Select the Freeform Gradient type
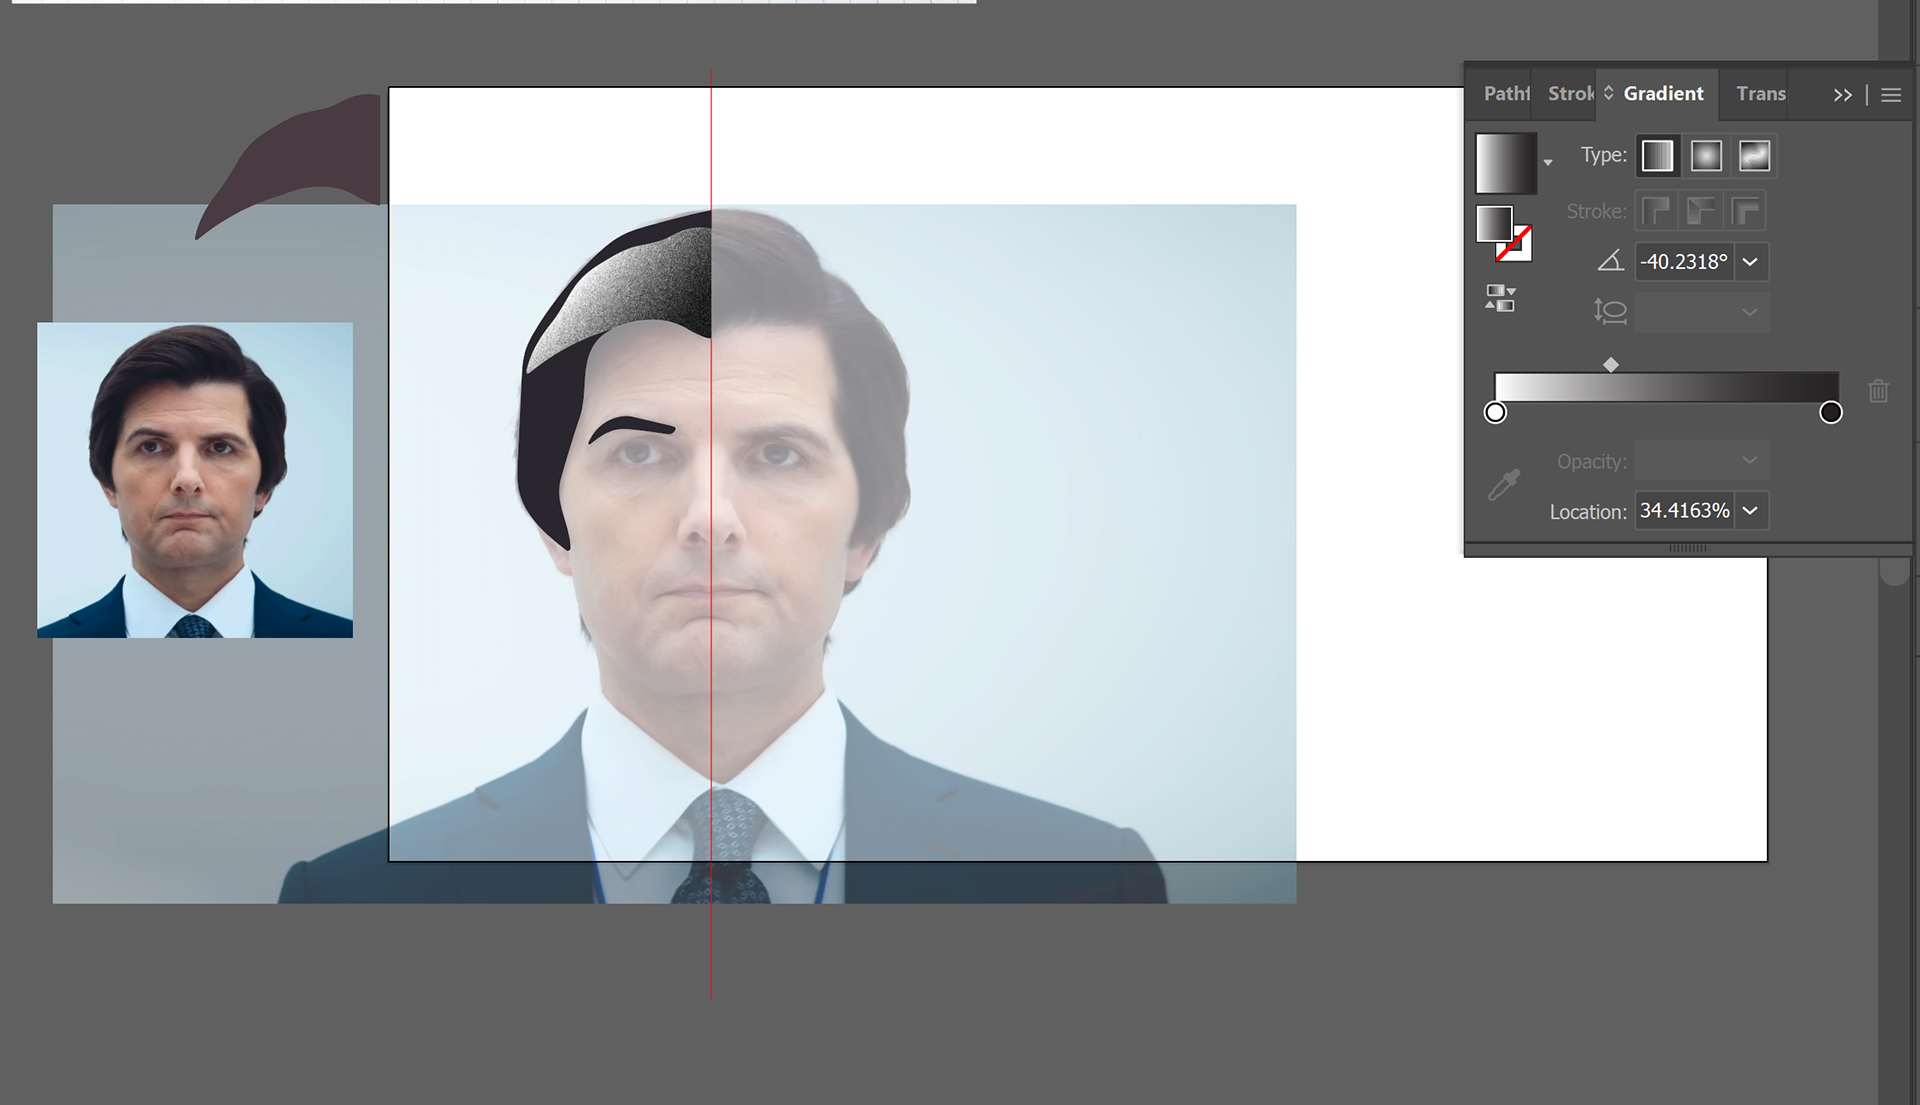 point(1754,156)
